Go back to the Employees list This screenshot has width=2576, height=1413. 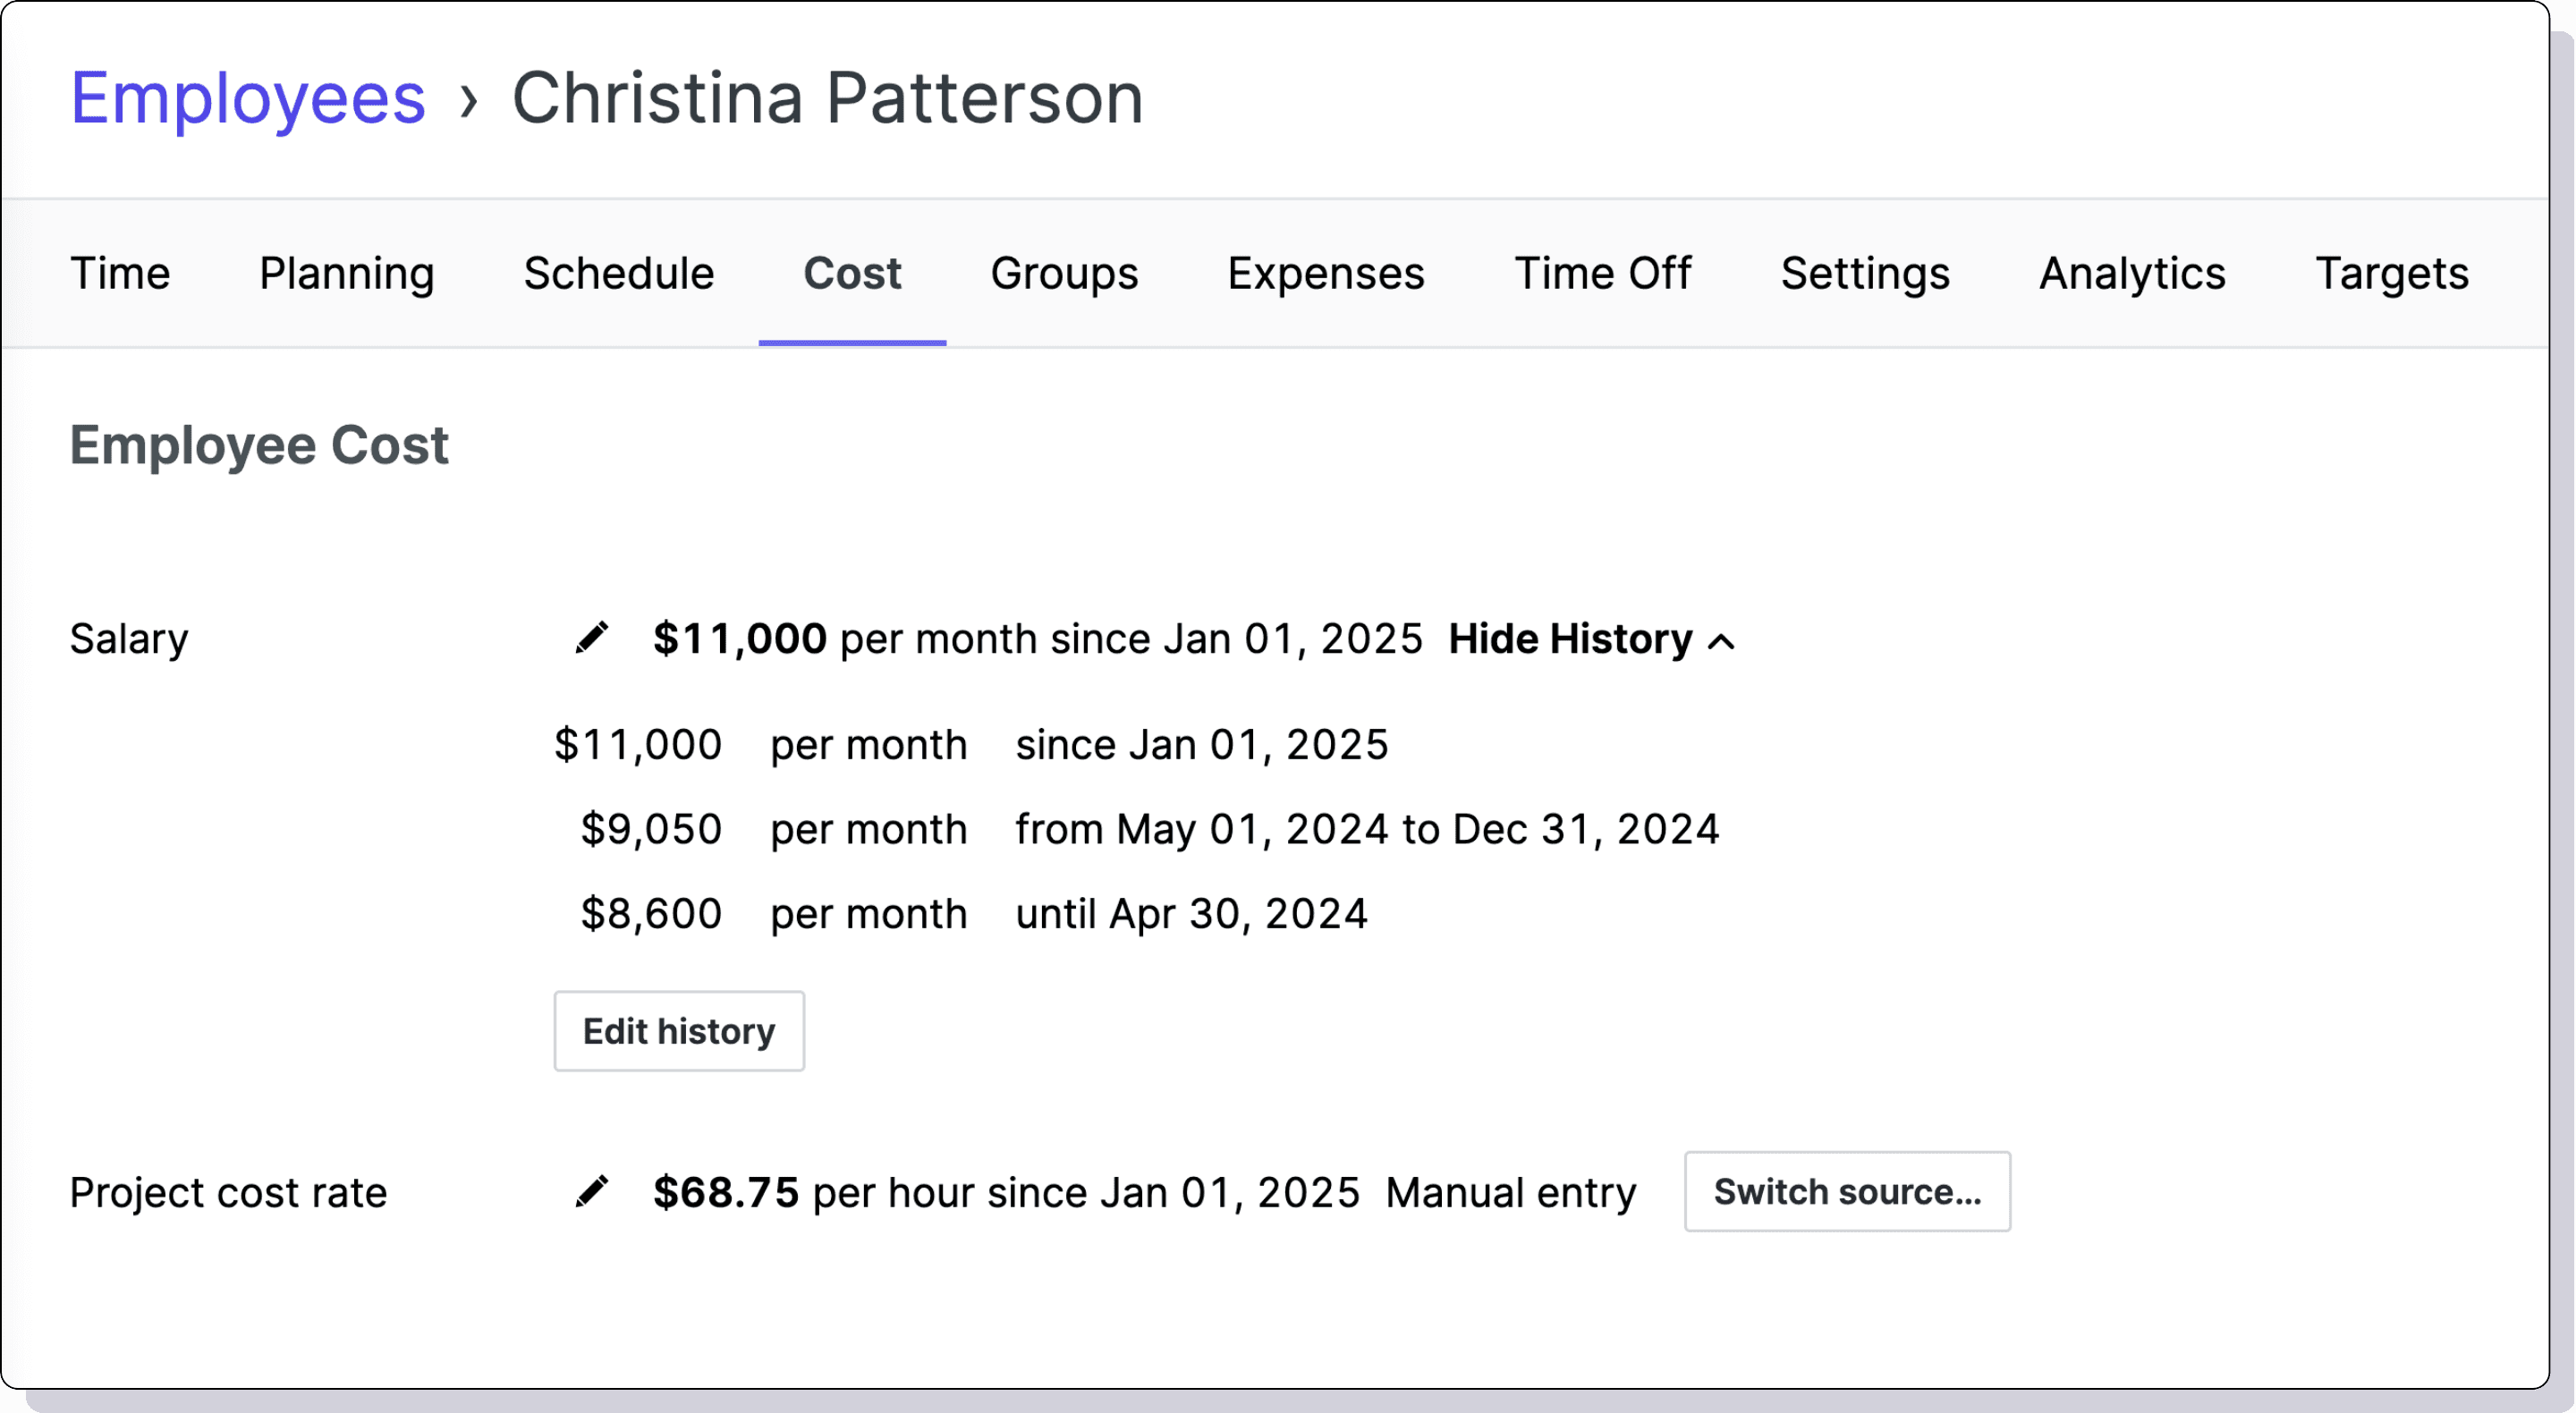coord(248,98)
